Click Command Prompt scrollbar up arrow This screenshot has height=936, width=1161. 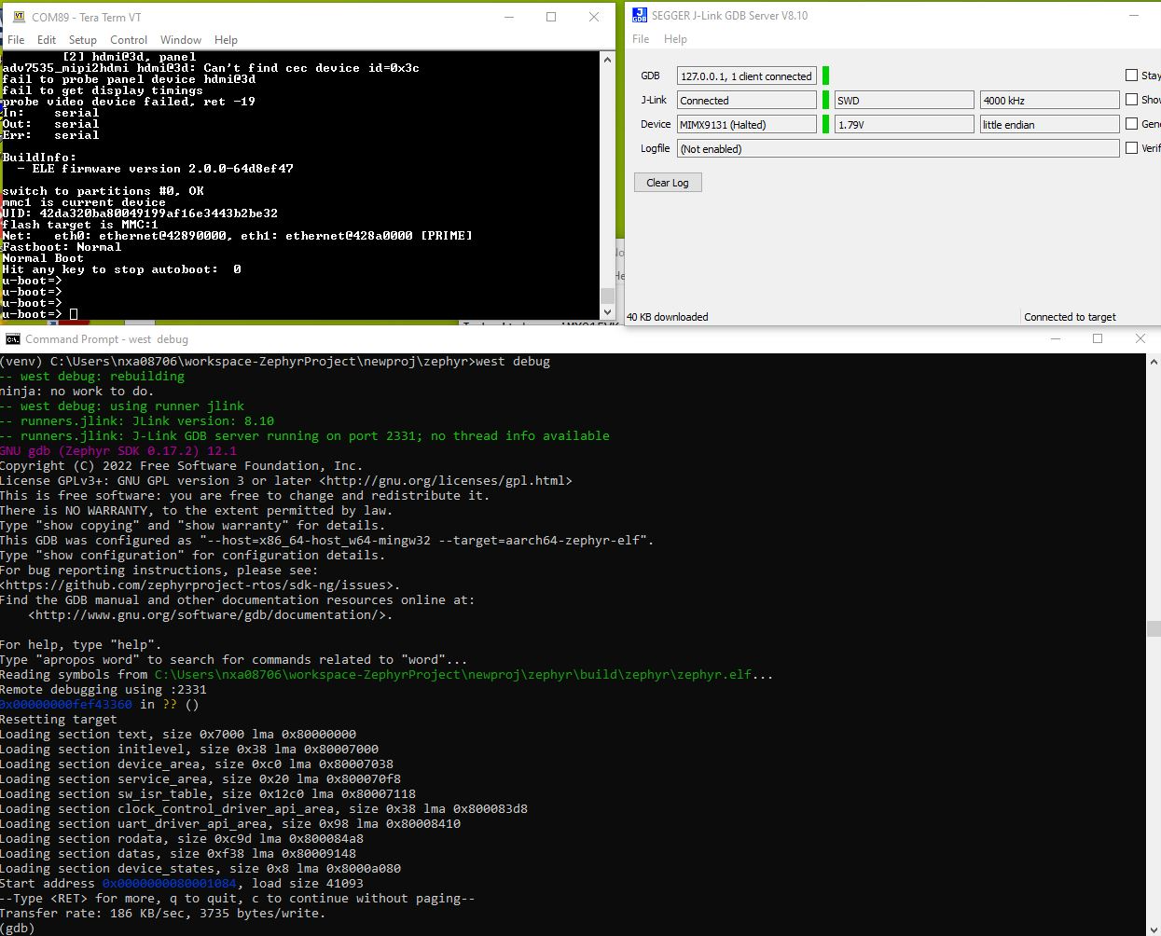1154,361
